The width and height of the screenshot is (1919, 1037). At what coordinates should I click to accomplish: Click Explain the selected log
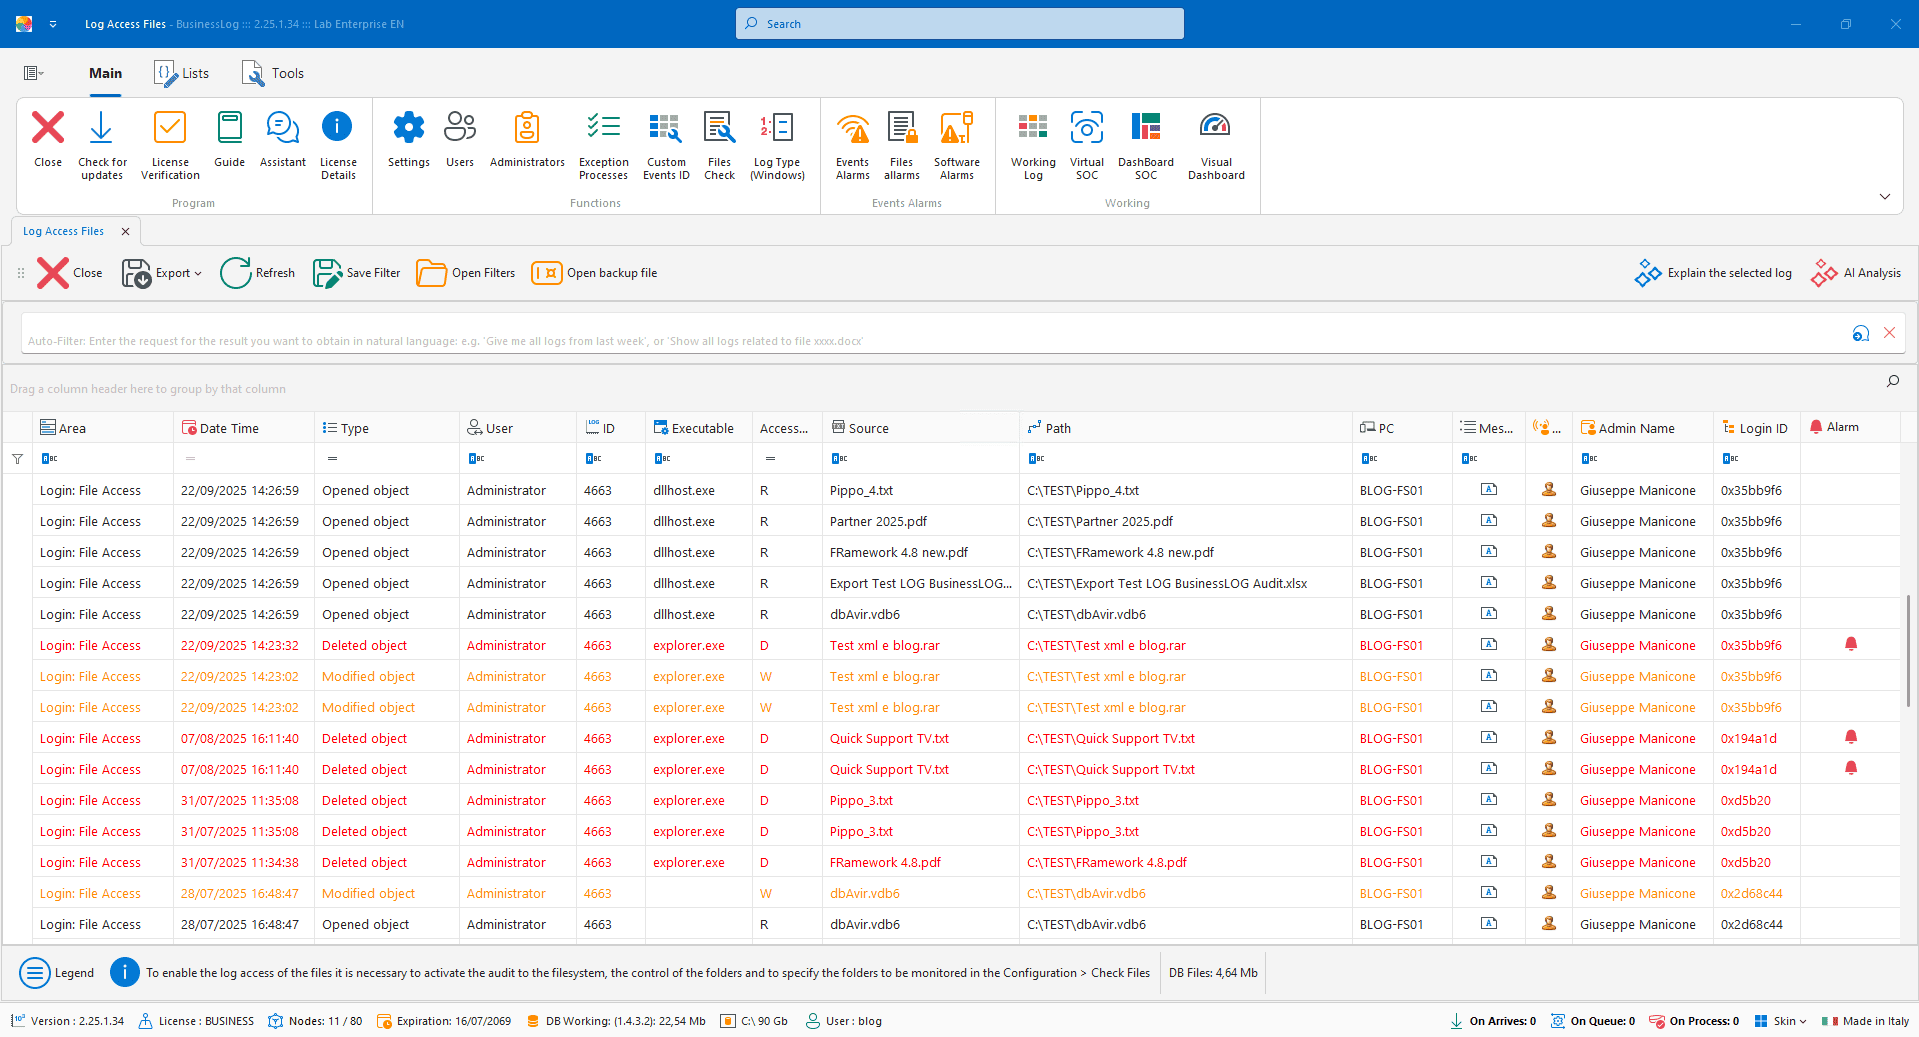click(1714, 273)
